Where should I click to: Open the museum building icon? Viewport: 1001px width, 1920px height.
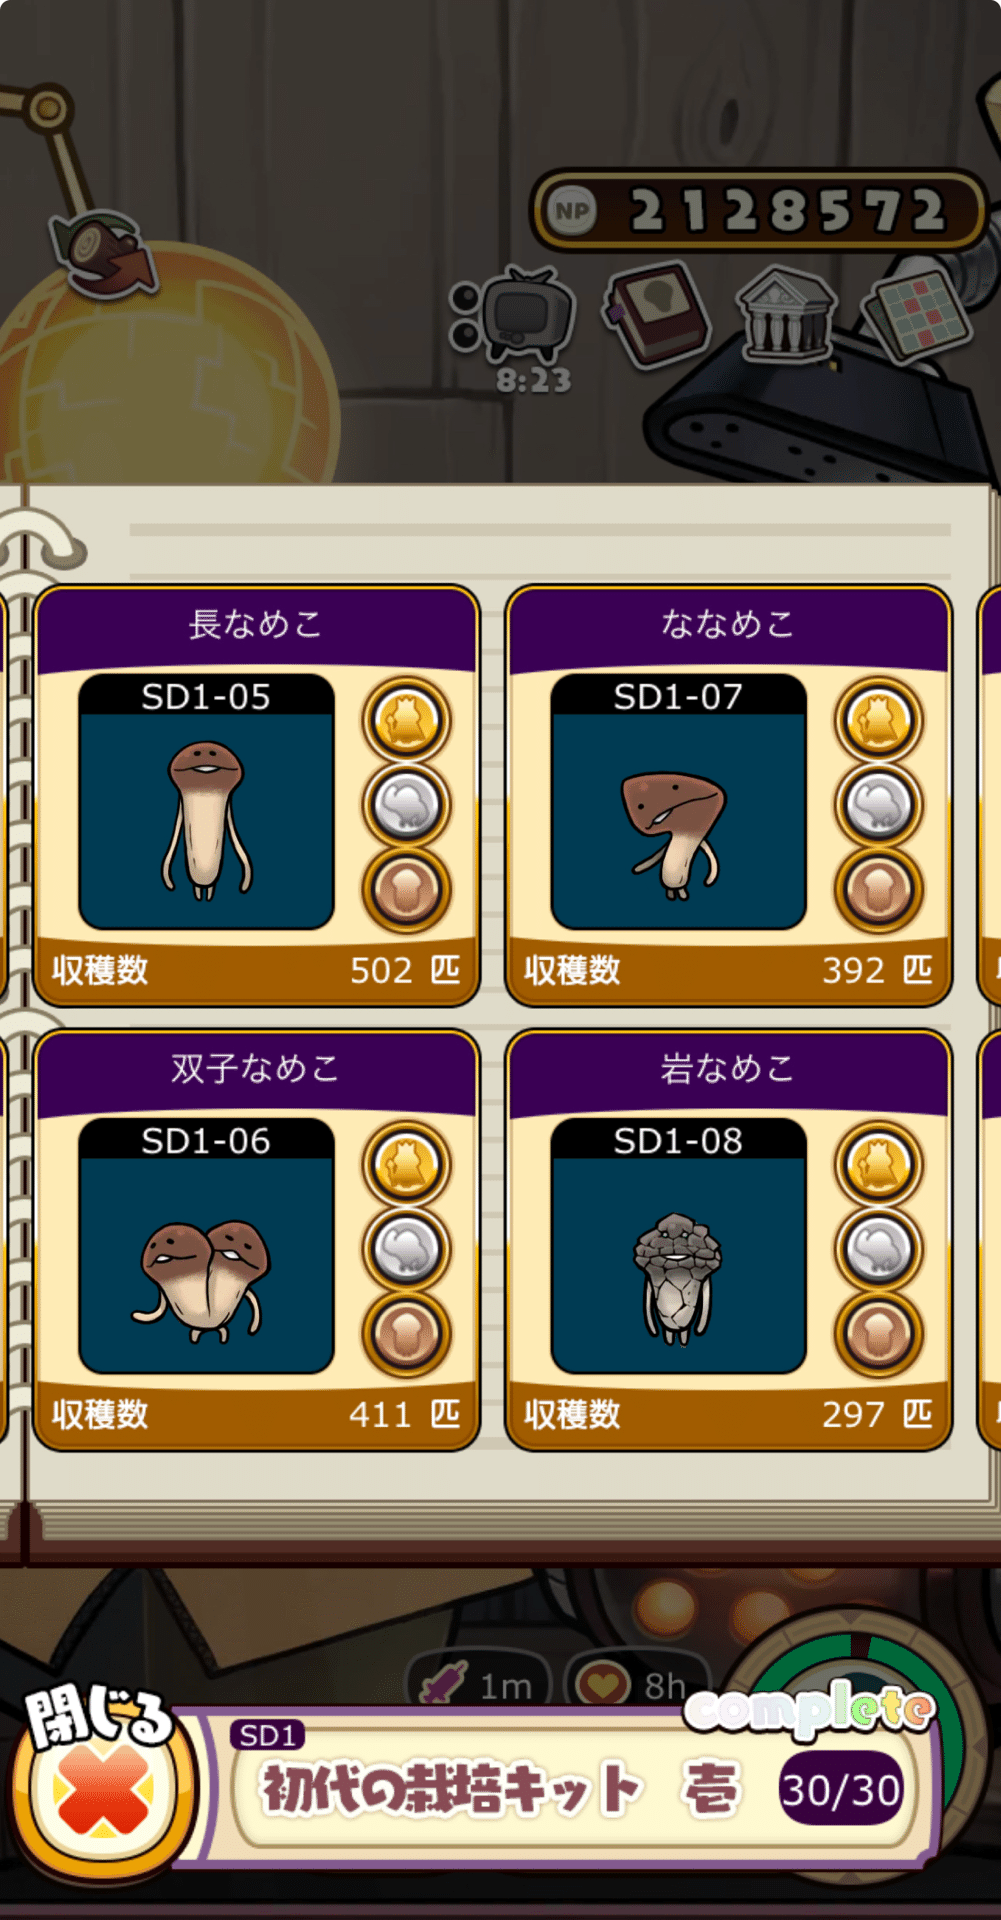click(x=786, y=315)
